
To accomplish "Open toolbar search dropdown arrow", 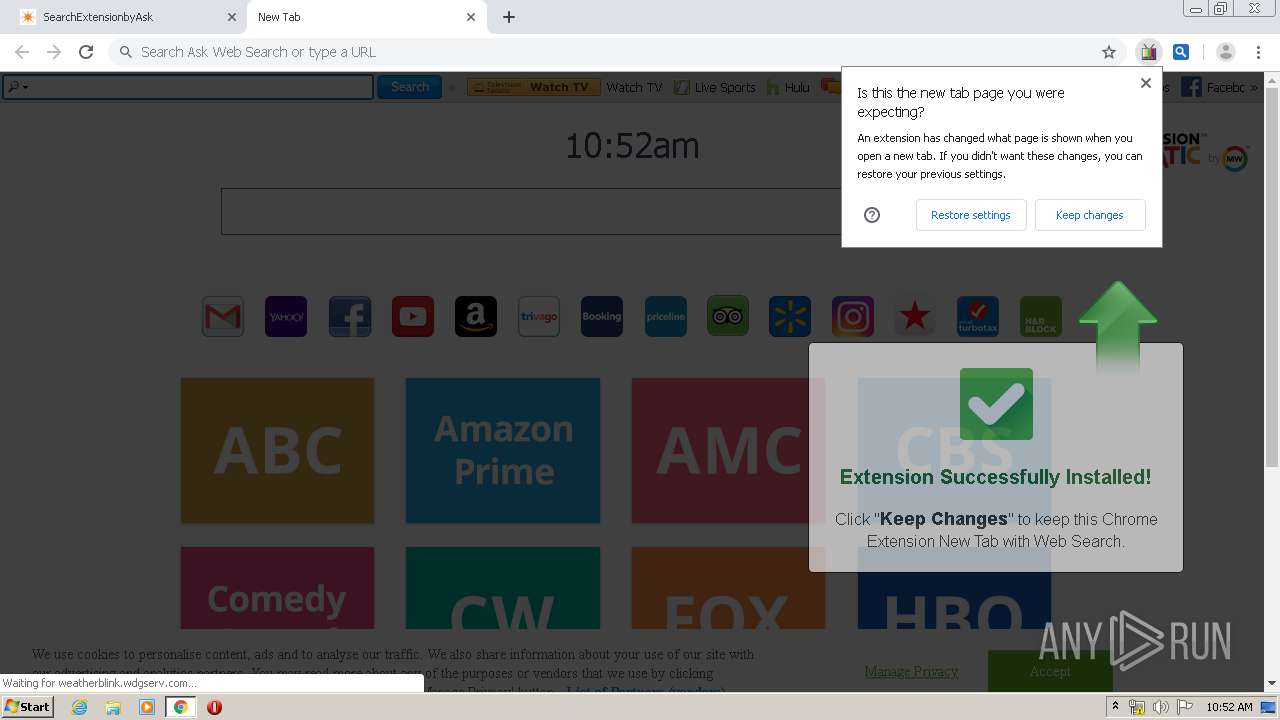I will (x=26, y=87).
